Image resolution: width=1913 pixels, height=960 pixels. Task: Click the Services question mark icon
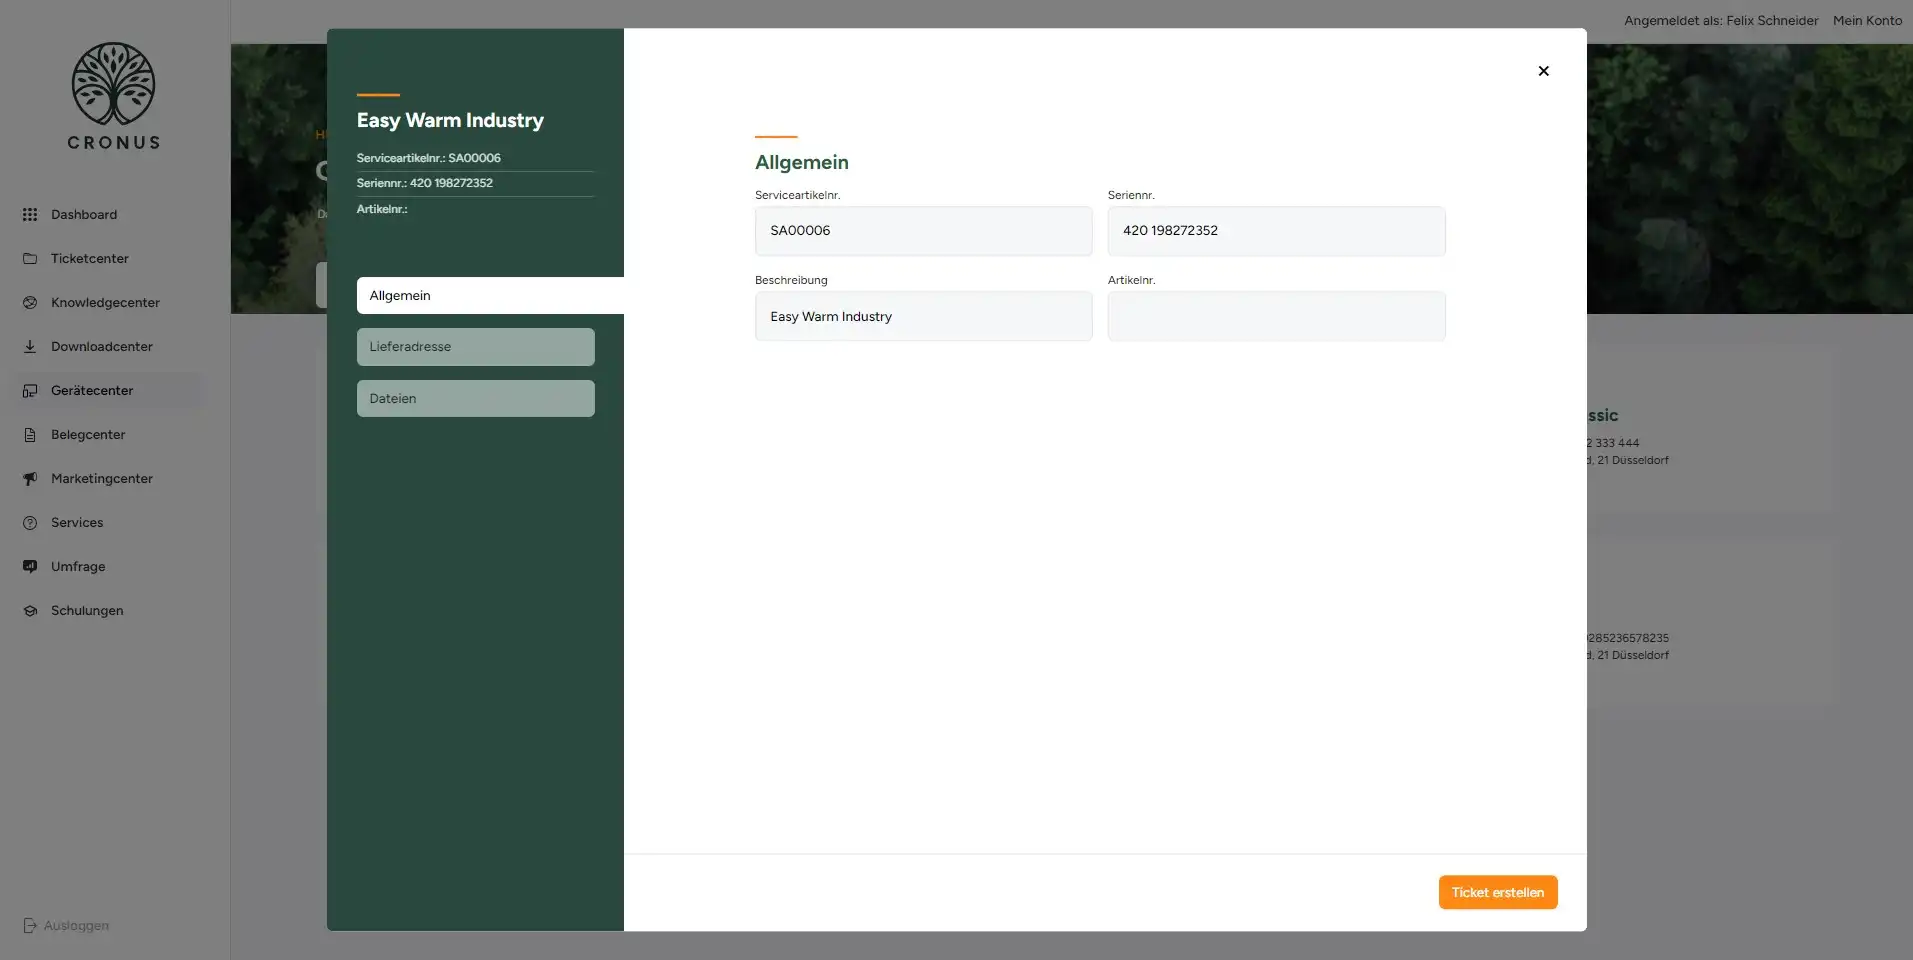[x=30, y=522]
